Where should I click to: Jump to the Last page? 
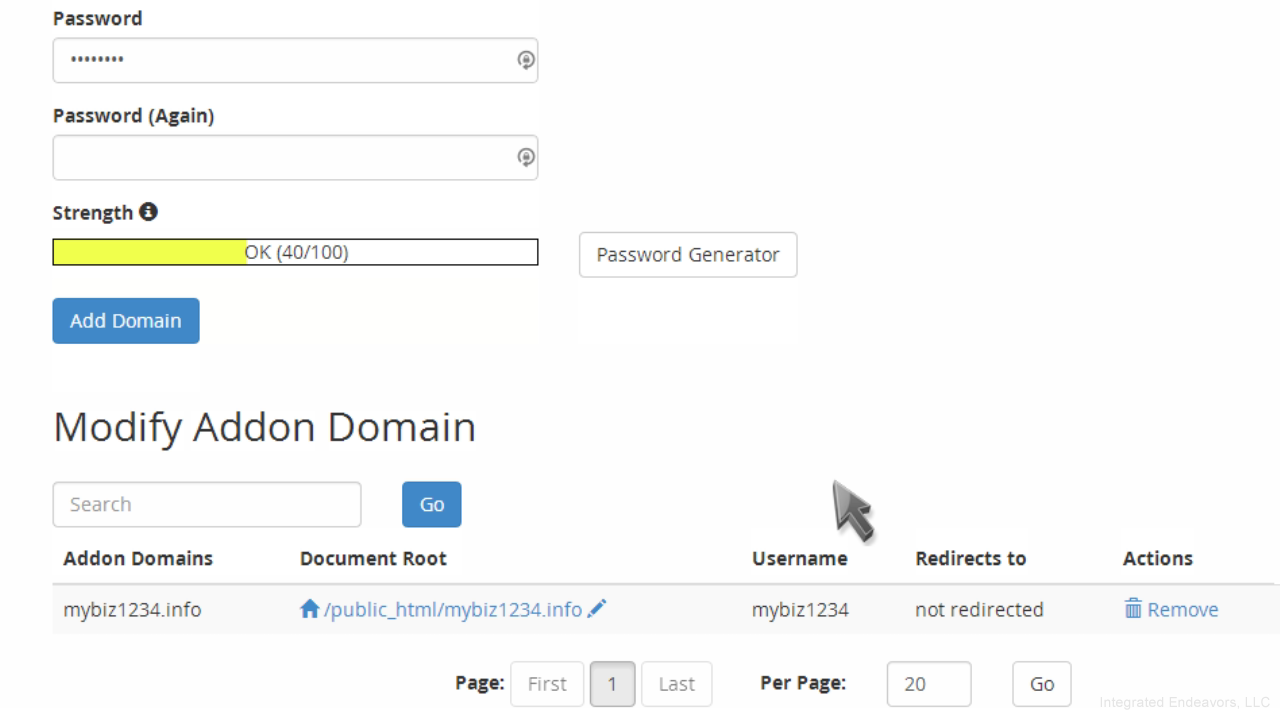click(676, 684)
